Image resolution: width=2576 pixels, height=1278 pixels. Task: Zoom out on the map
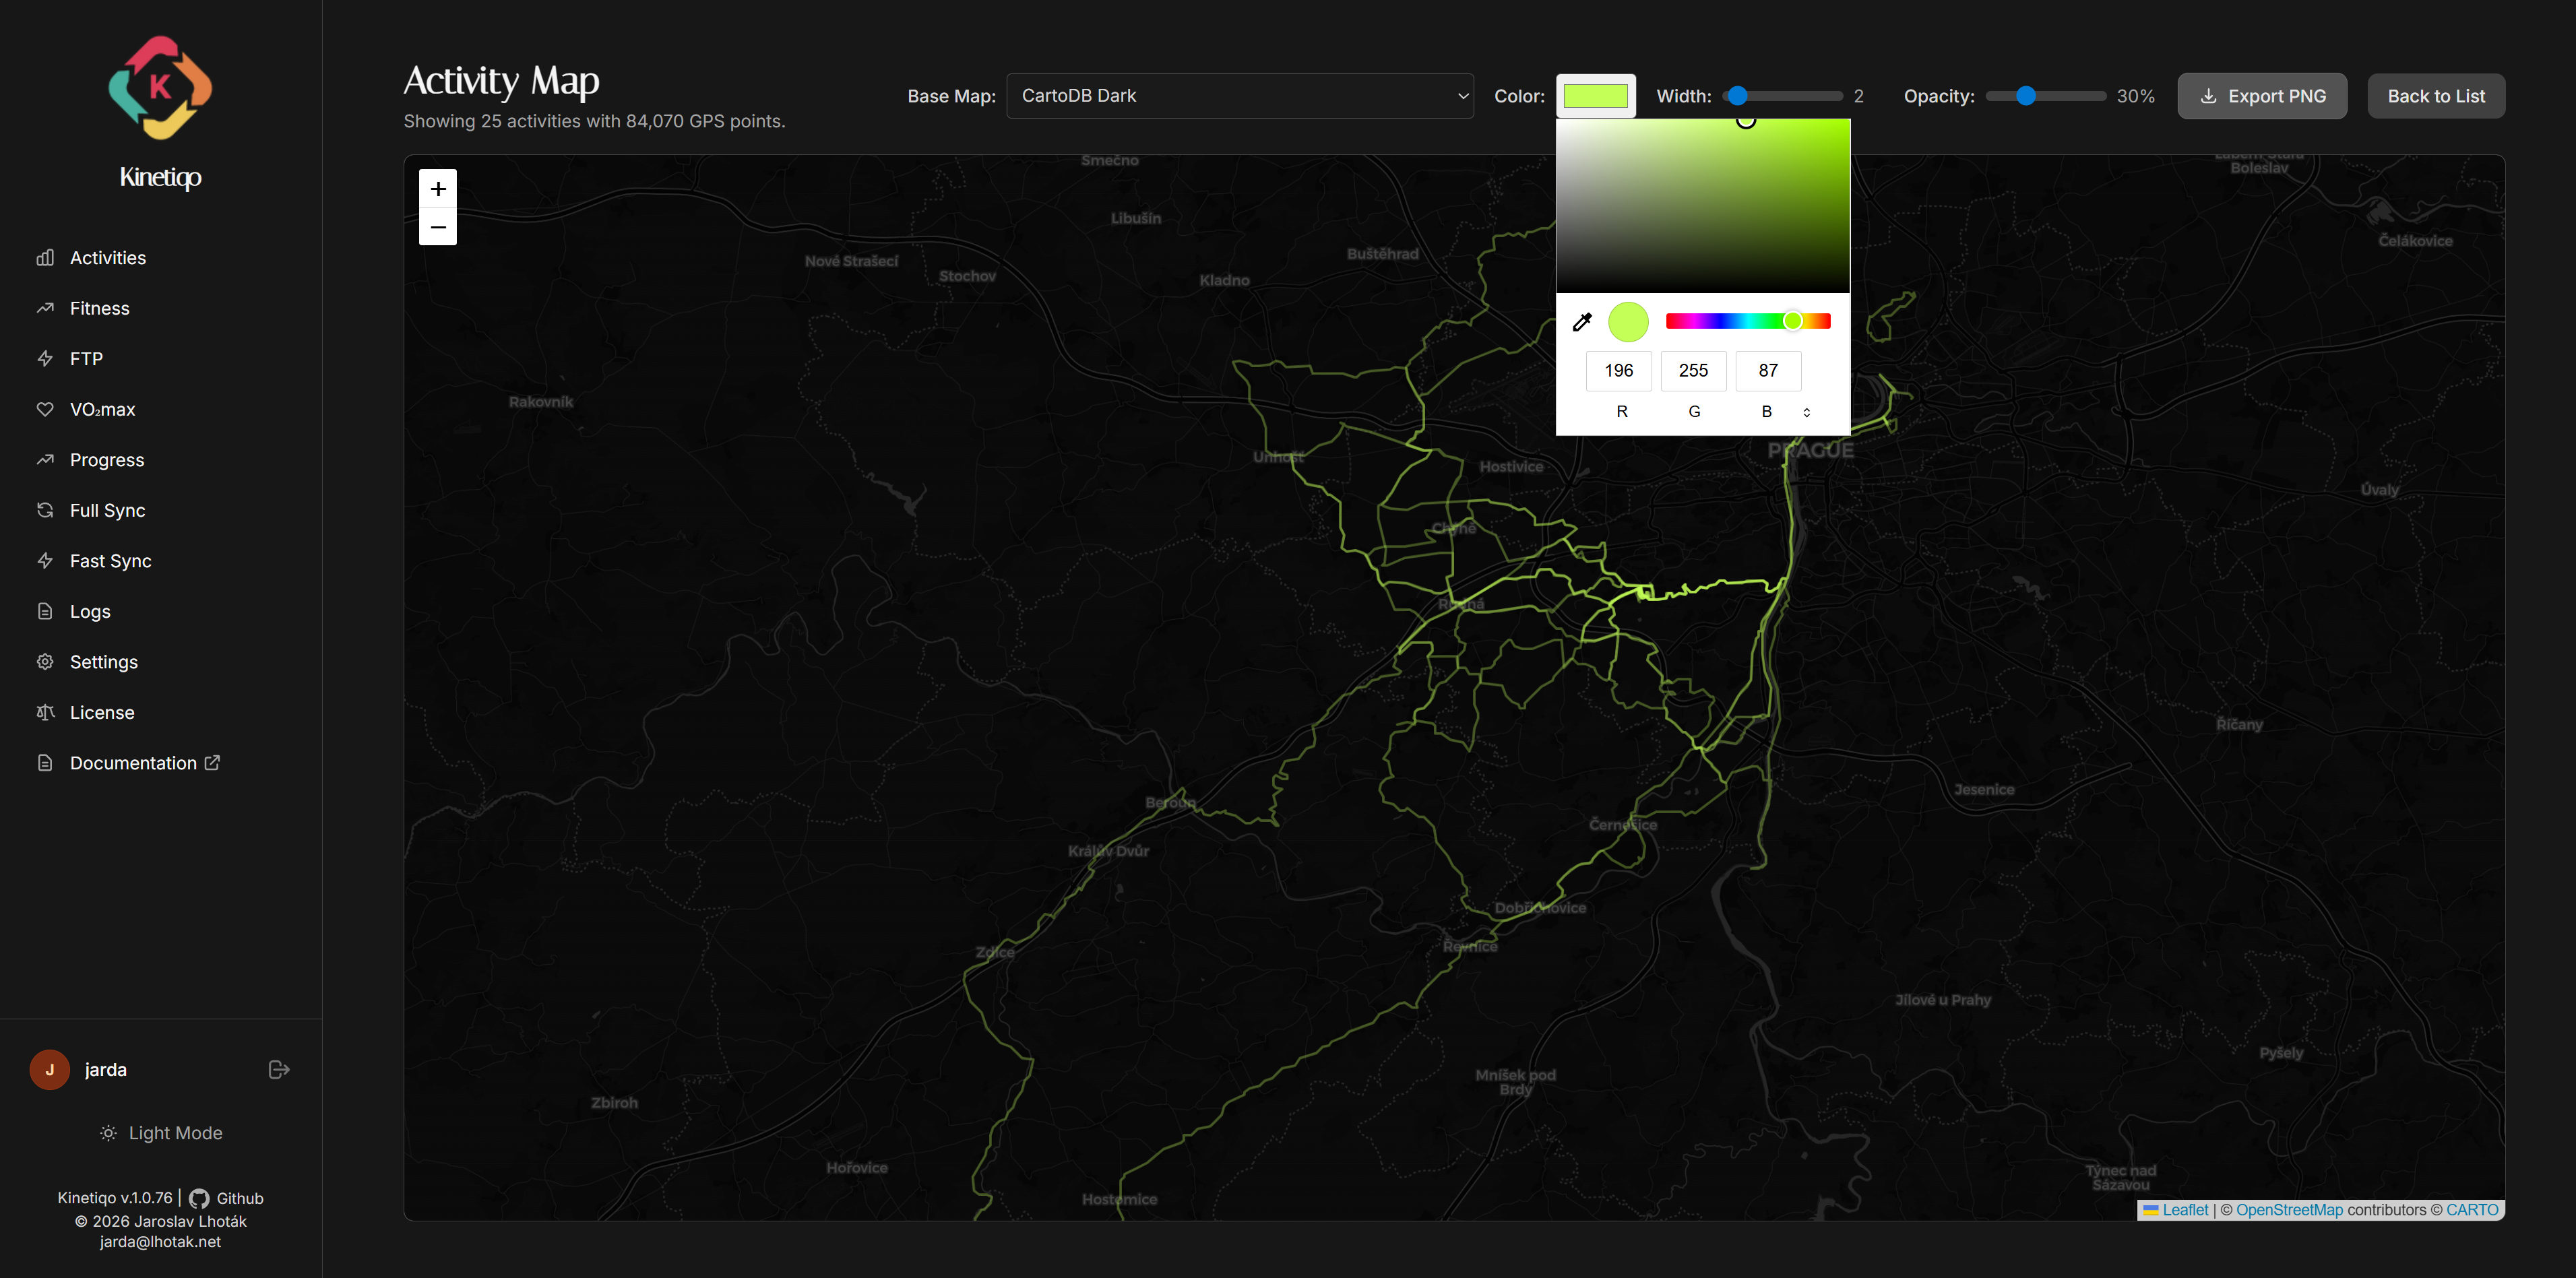tap(438, 227)
